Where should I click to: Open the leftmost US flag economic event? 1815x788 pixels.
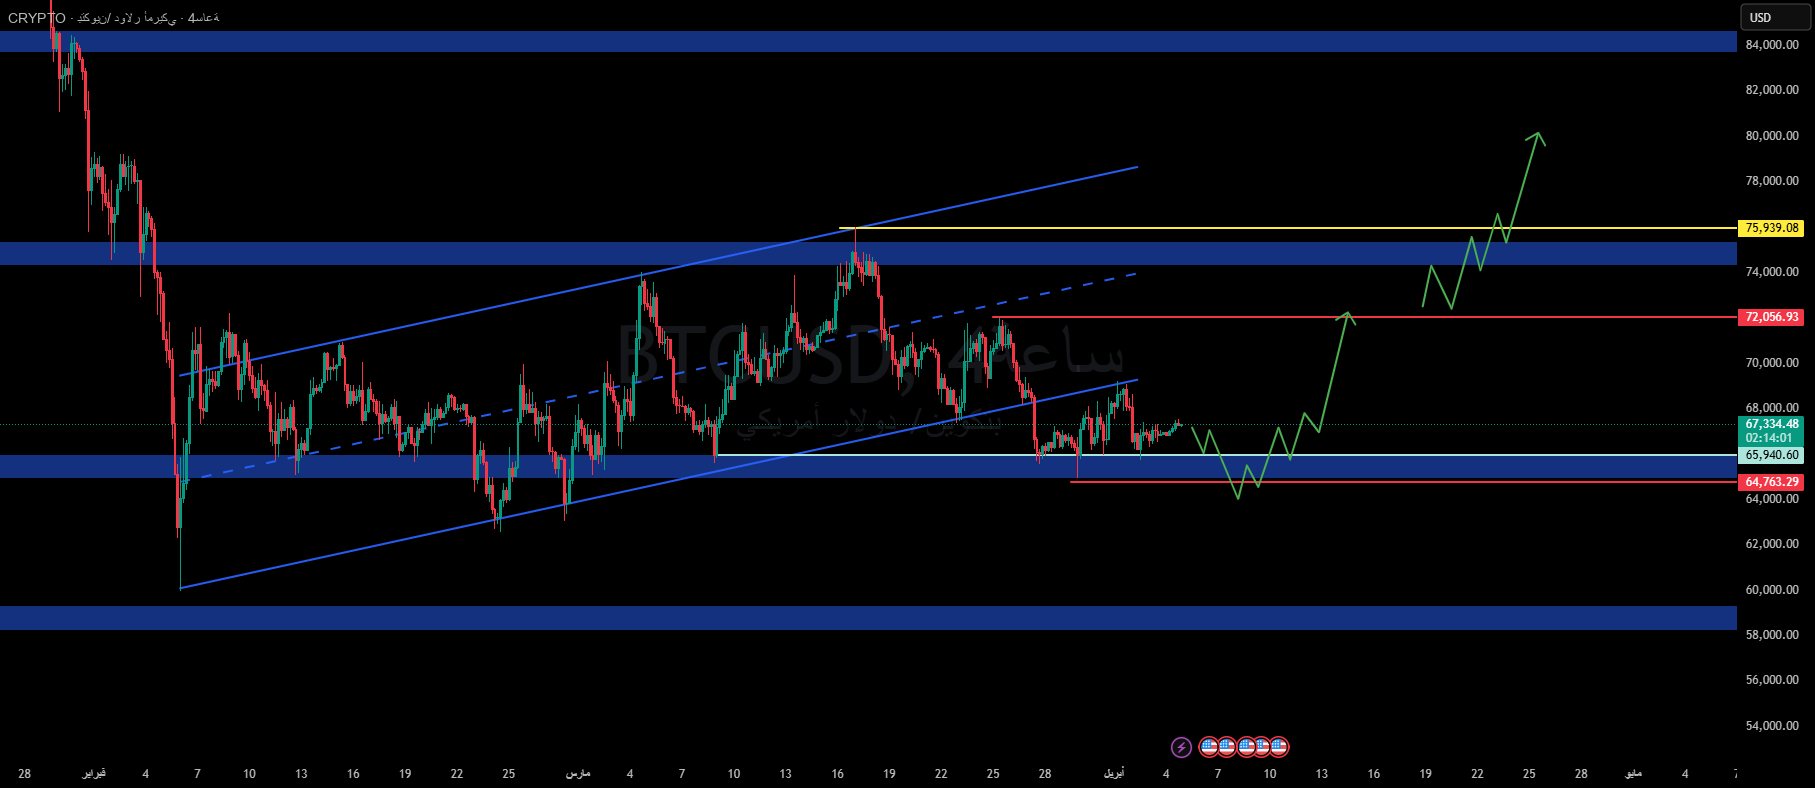(1209, 747)
